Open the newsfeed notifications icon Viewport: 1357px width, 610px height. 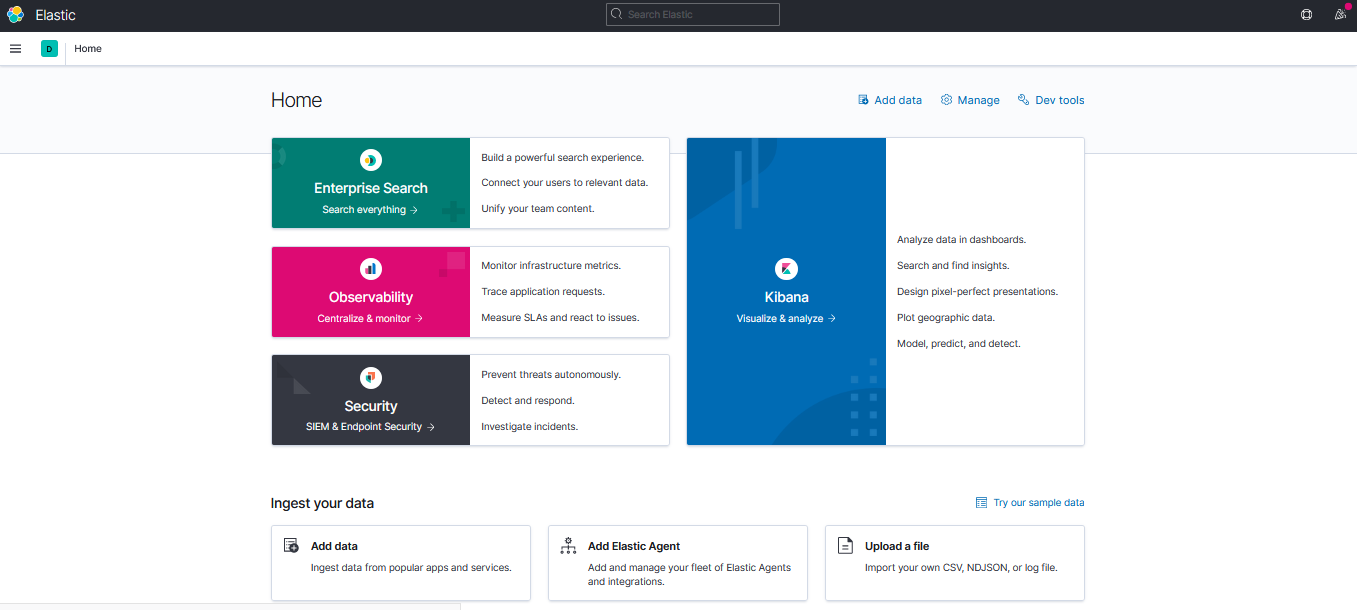pyautogui.click(x=1340, y=15)
